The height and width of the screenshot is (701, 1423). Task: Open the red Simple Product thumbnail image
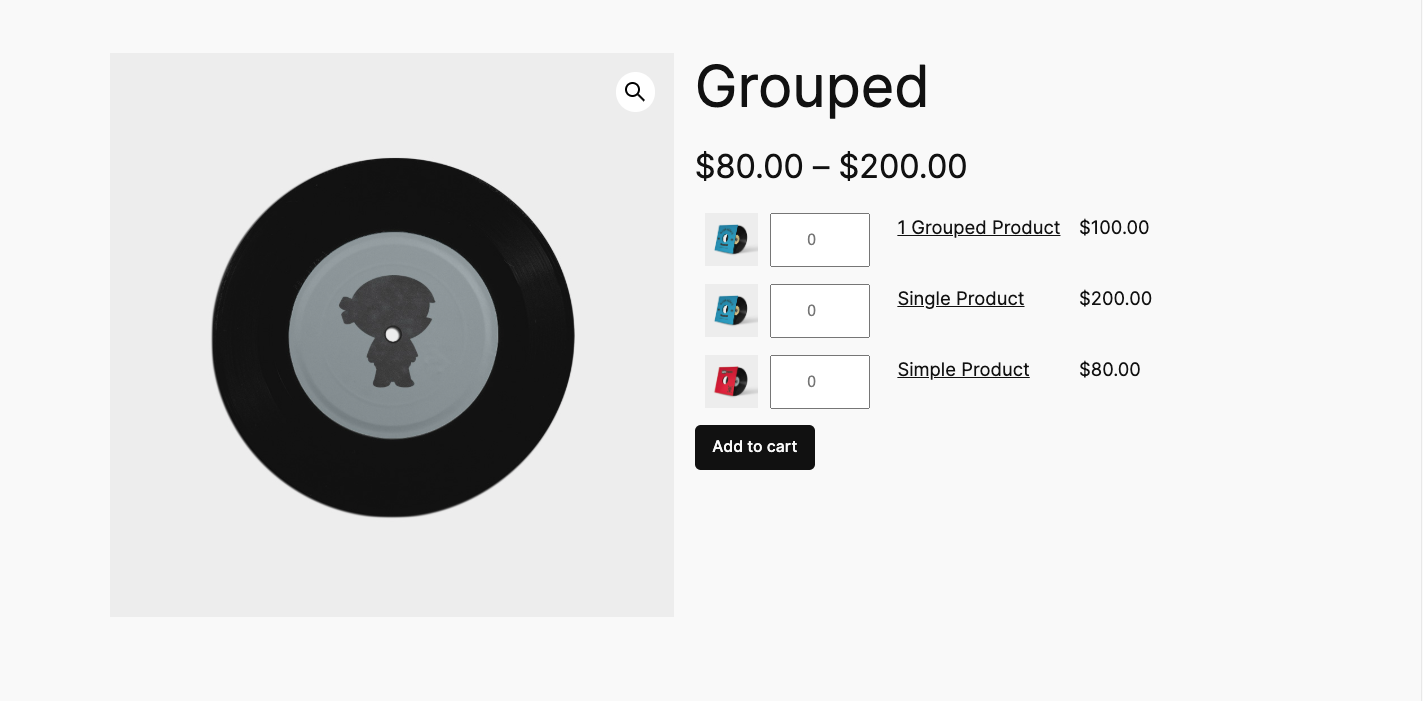pyautogui.click(x=731, y=382)
